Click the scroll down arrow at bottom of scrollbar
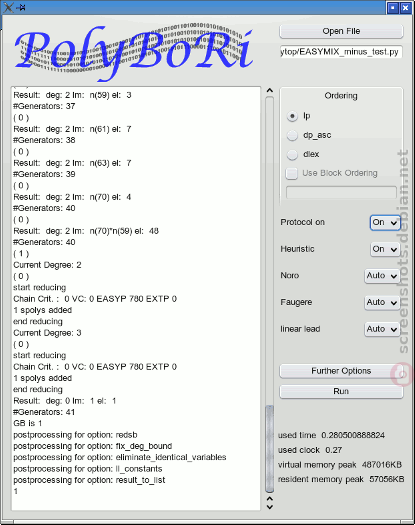This screenshot has width=415, height=525. click(270, 507)
